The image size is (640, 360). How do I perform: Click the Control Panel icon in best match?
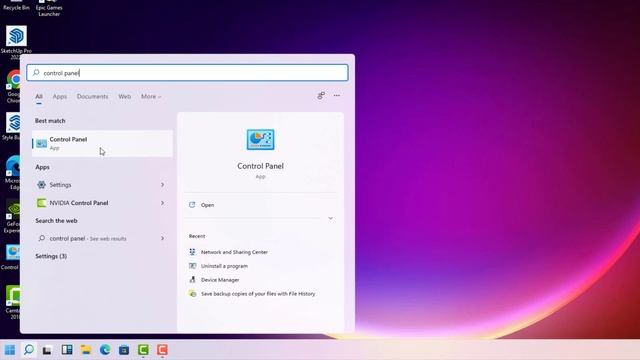click(42, 144)
